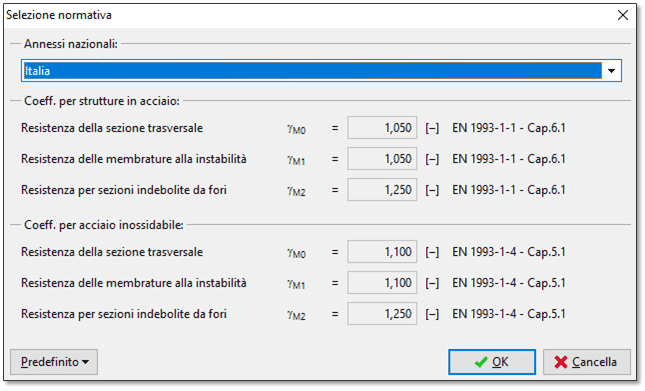Select the Italia combo box field

pyautogui.click(x=321, y=71)
